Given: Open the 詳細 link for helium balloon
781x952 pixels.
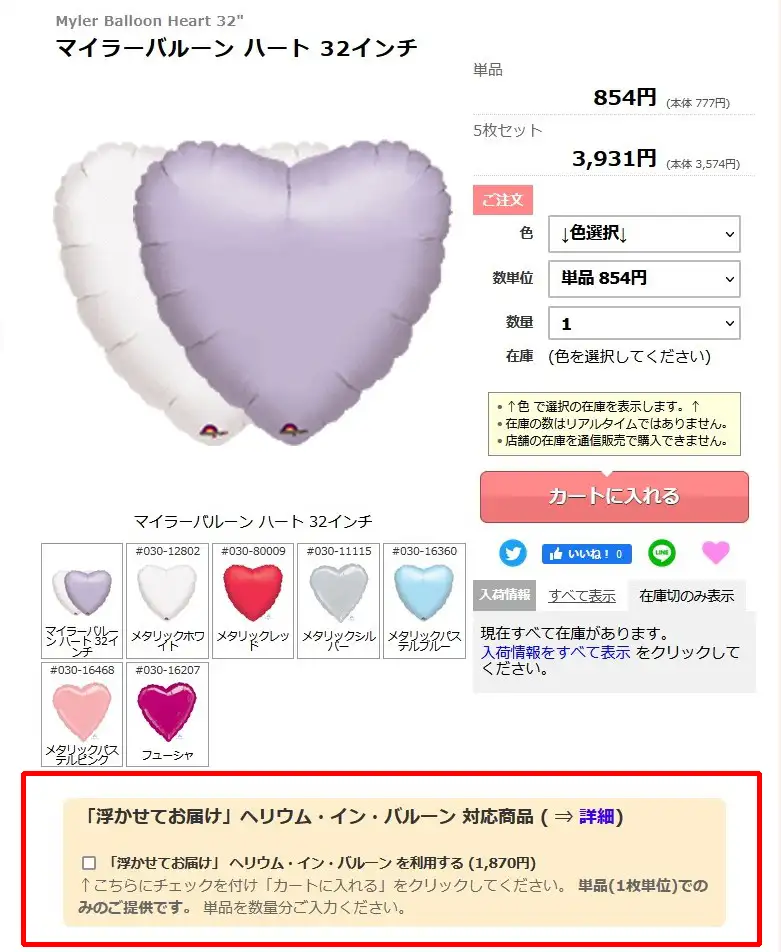Looking at the screenshot, I should pos(596,817).
